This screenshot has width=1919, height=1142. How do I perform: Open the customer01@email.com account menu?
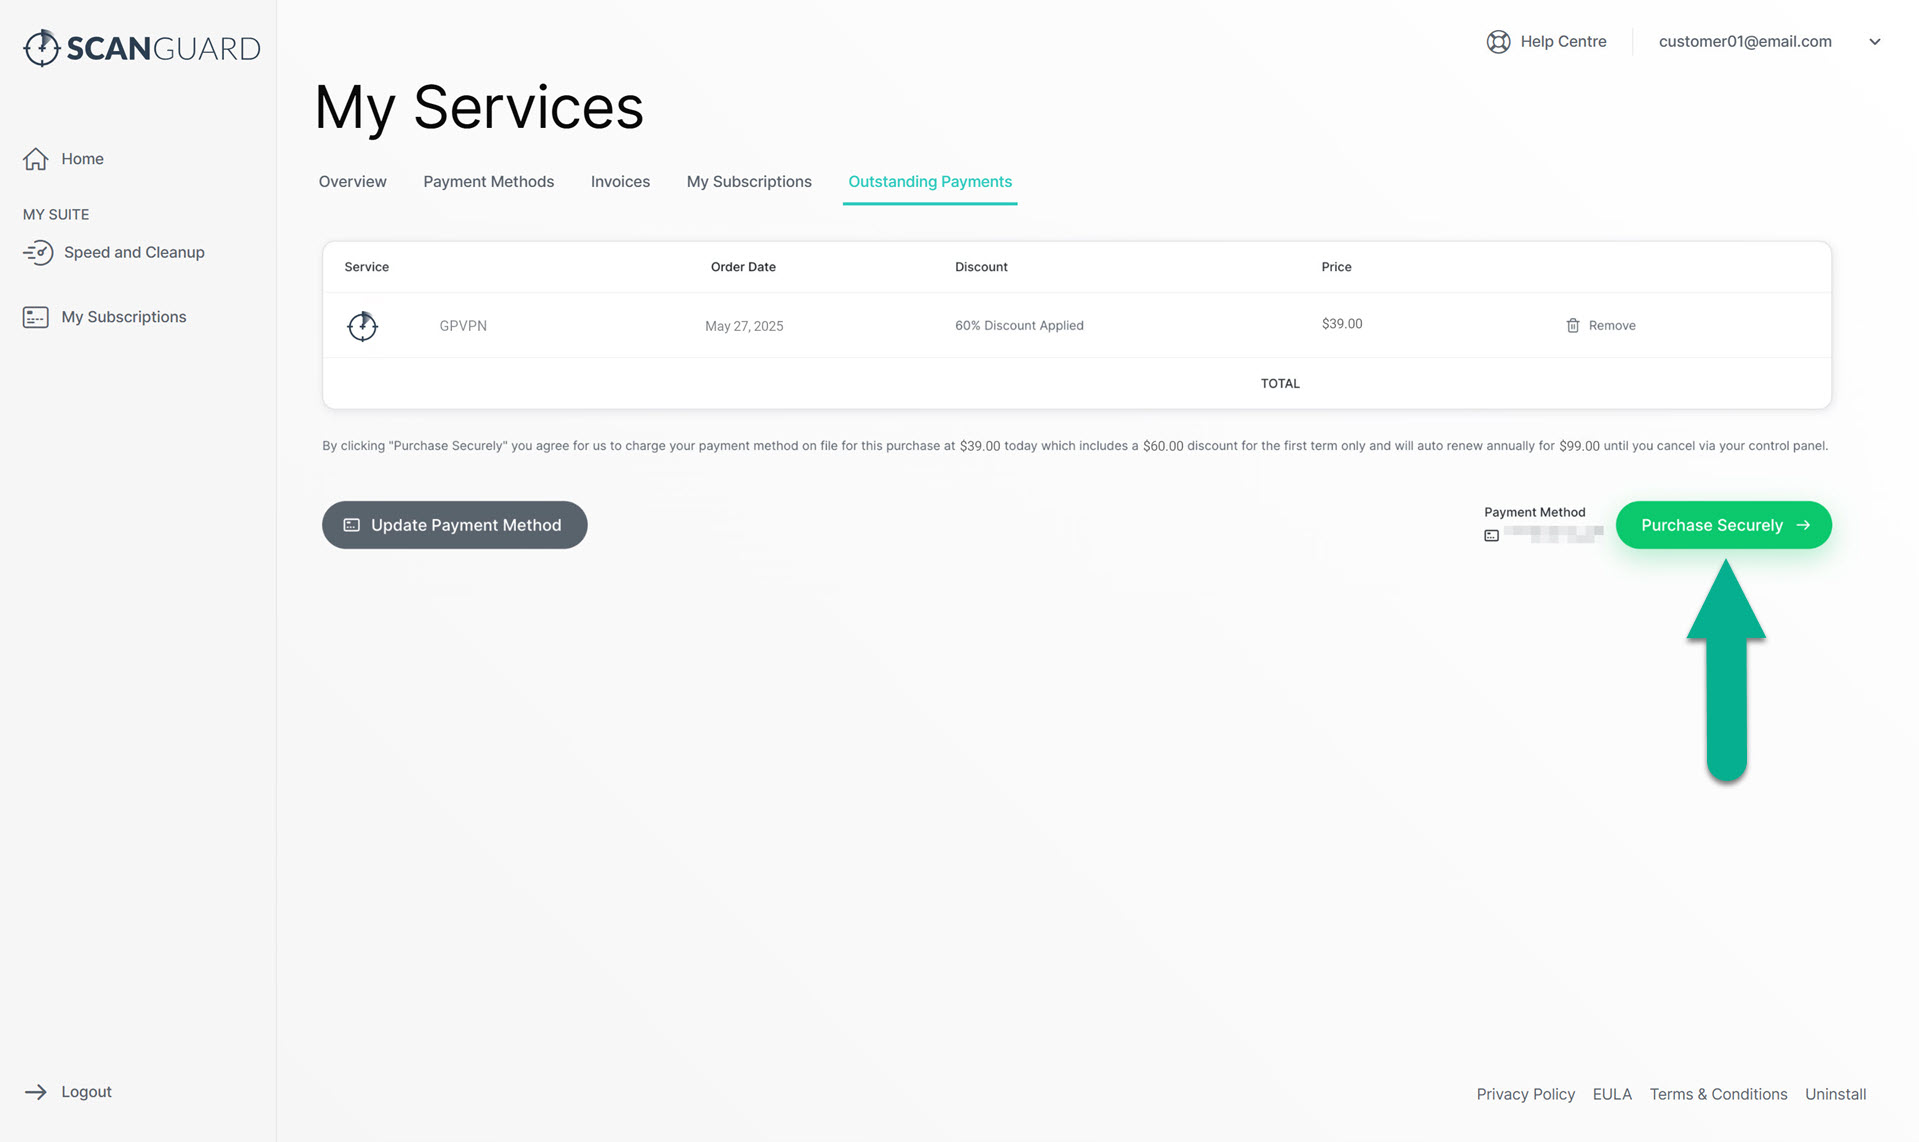tap(1744, 42)
